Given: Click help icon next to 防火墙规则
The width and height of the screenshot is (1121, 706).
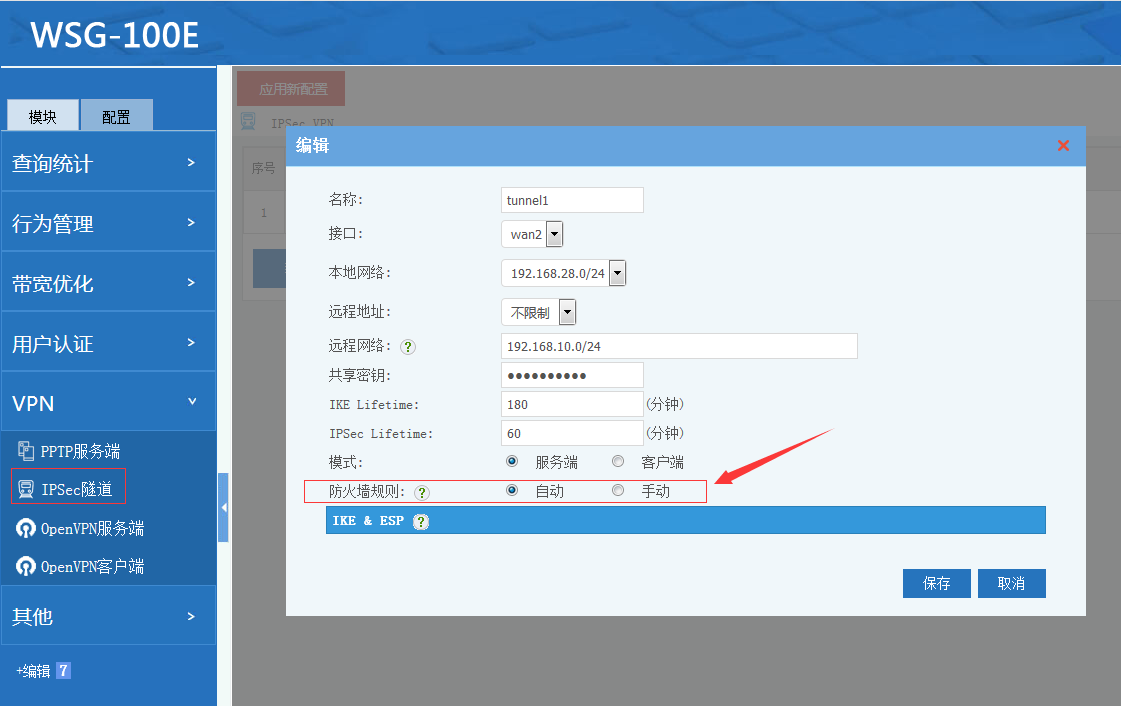Looking at the screenshot, I should point(421,492).
